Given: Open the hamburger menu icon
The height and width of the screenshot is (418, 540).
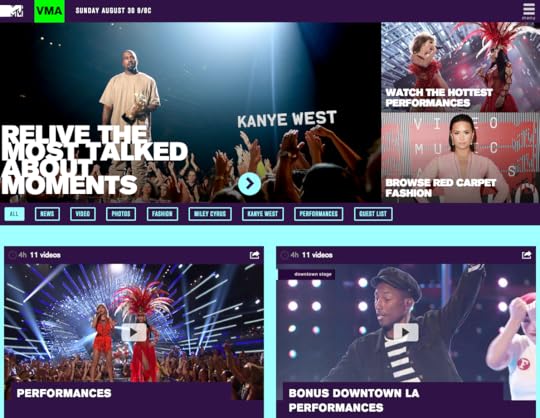Looking at the screenshot, I should point(528,10).
